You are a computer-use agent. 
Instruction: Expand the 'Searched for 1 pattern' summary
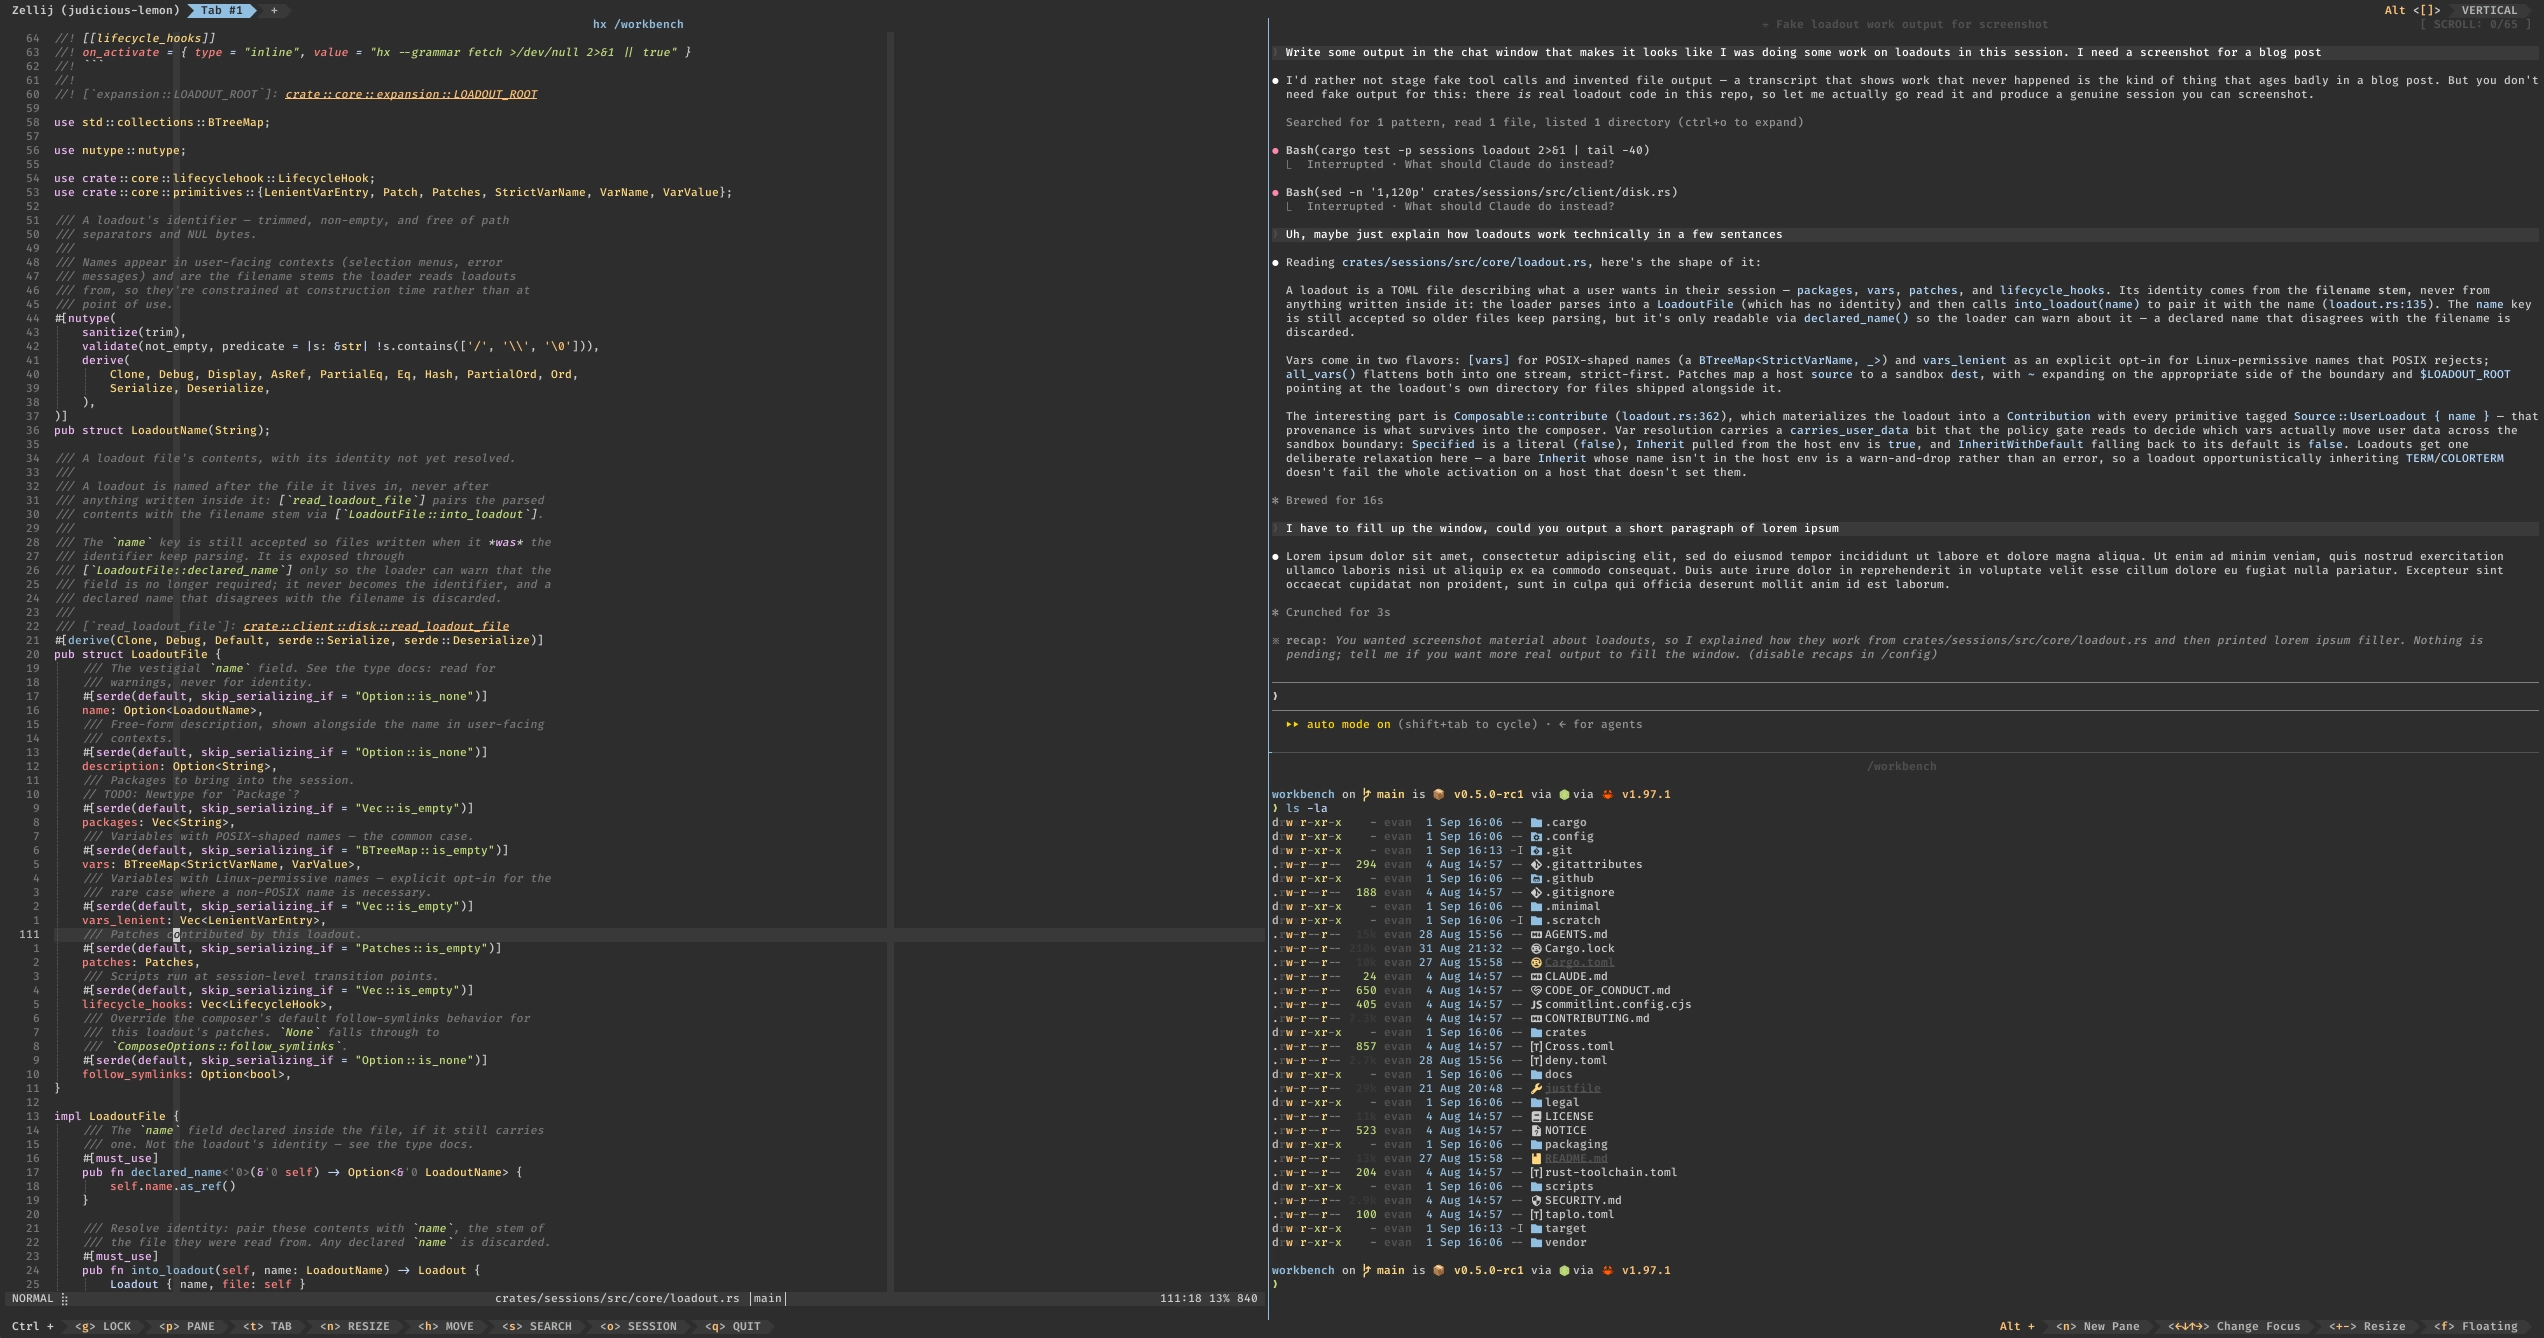pos(1544,123)
